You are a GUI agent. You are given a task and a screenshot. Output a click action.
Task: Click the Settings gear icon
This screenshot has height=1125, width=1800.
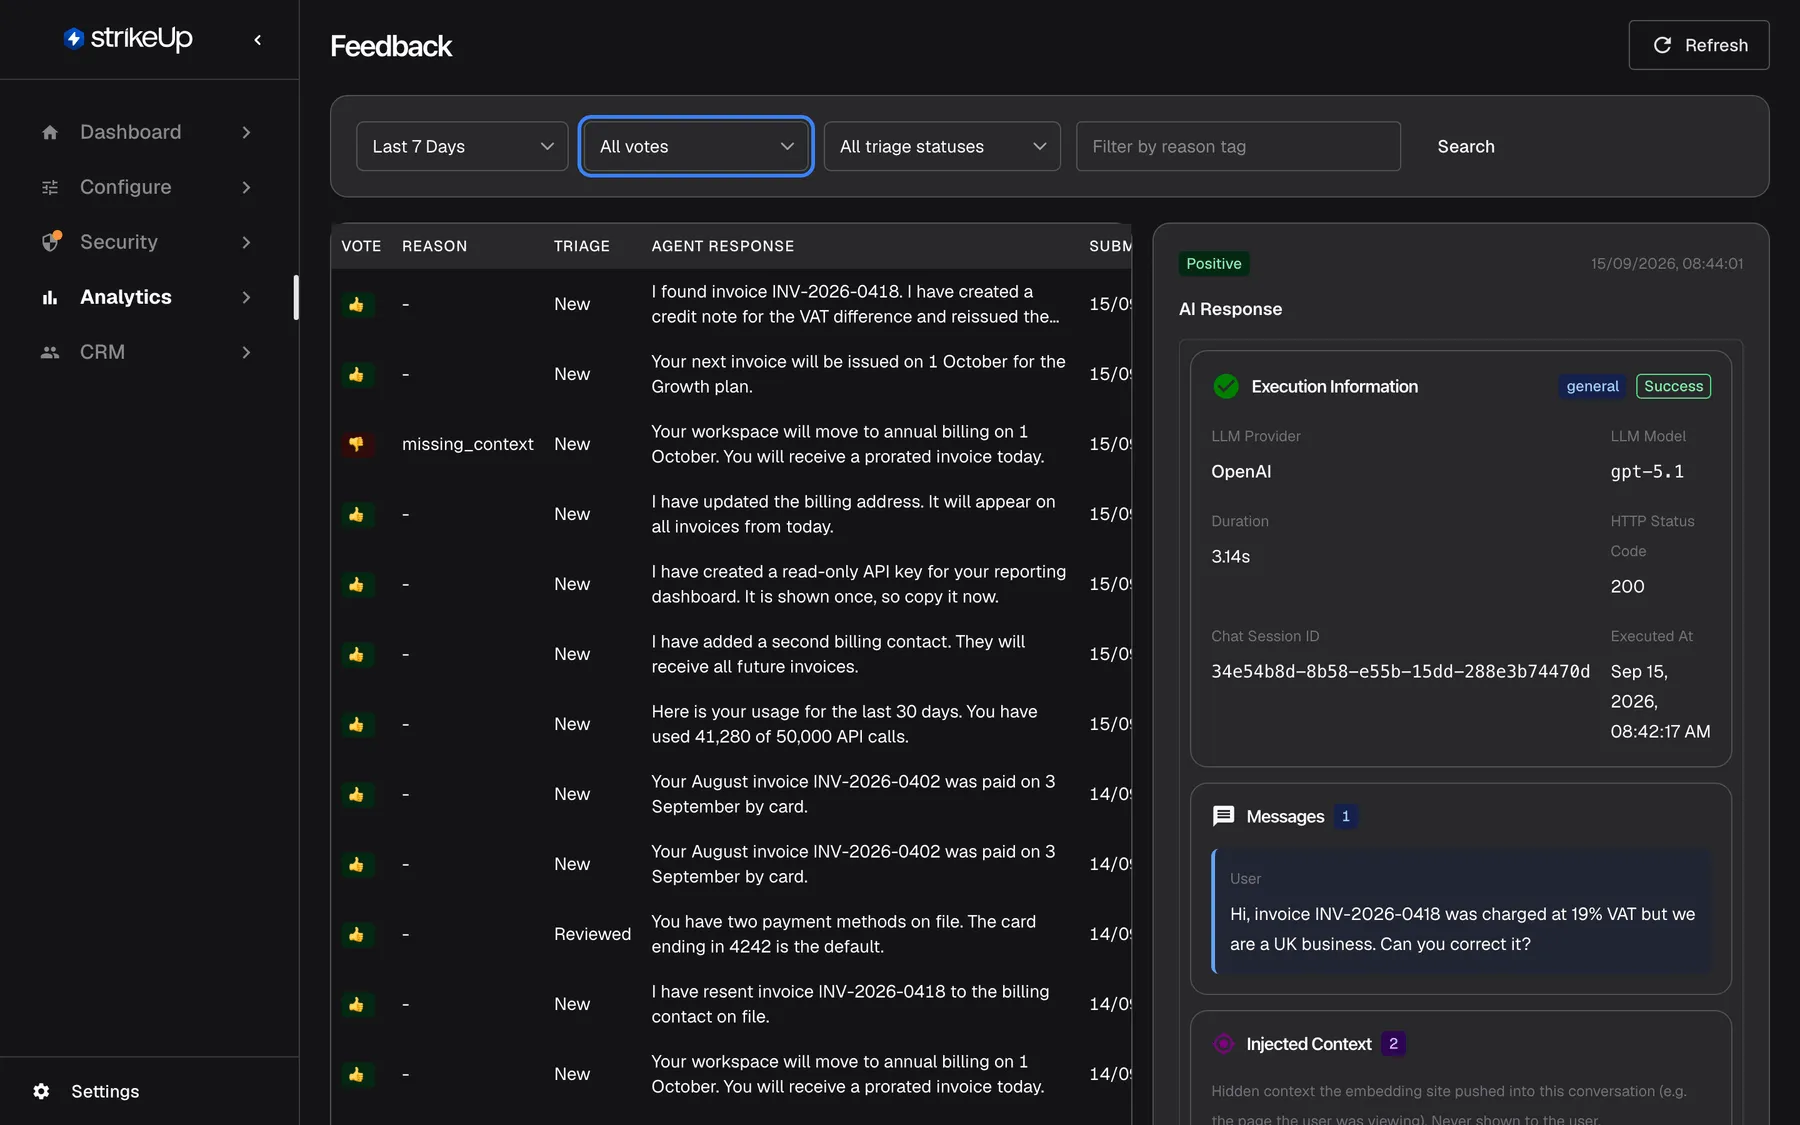[x=41, y=1091]
